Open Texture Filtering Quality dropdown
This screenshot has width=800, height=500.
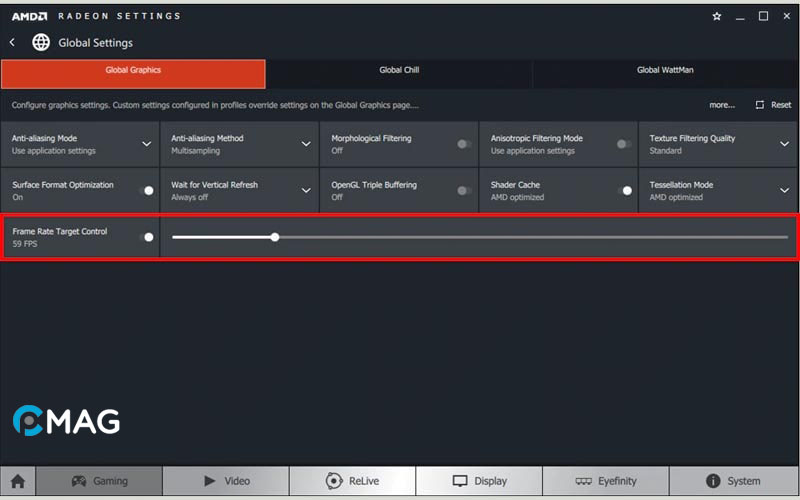coord(784,144)
